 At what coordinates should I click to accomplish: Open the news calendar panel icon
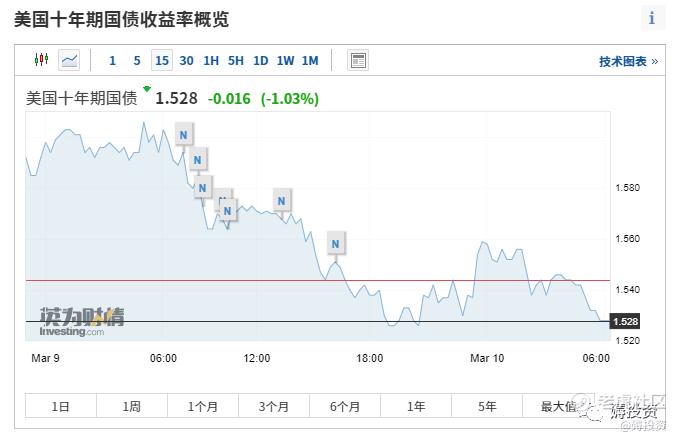pos(358,60)
